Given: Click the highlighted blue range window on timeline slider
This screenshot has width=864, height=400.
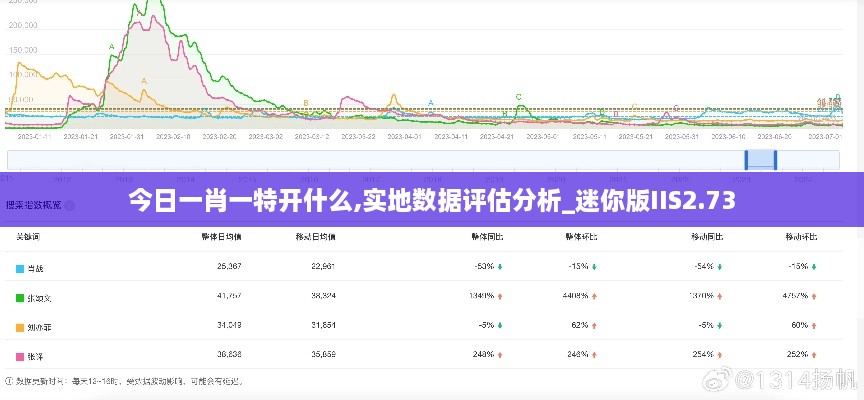Looking at the screenshot, I should pos(761,159).
